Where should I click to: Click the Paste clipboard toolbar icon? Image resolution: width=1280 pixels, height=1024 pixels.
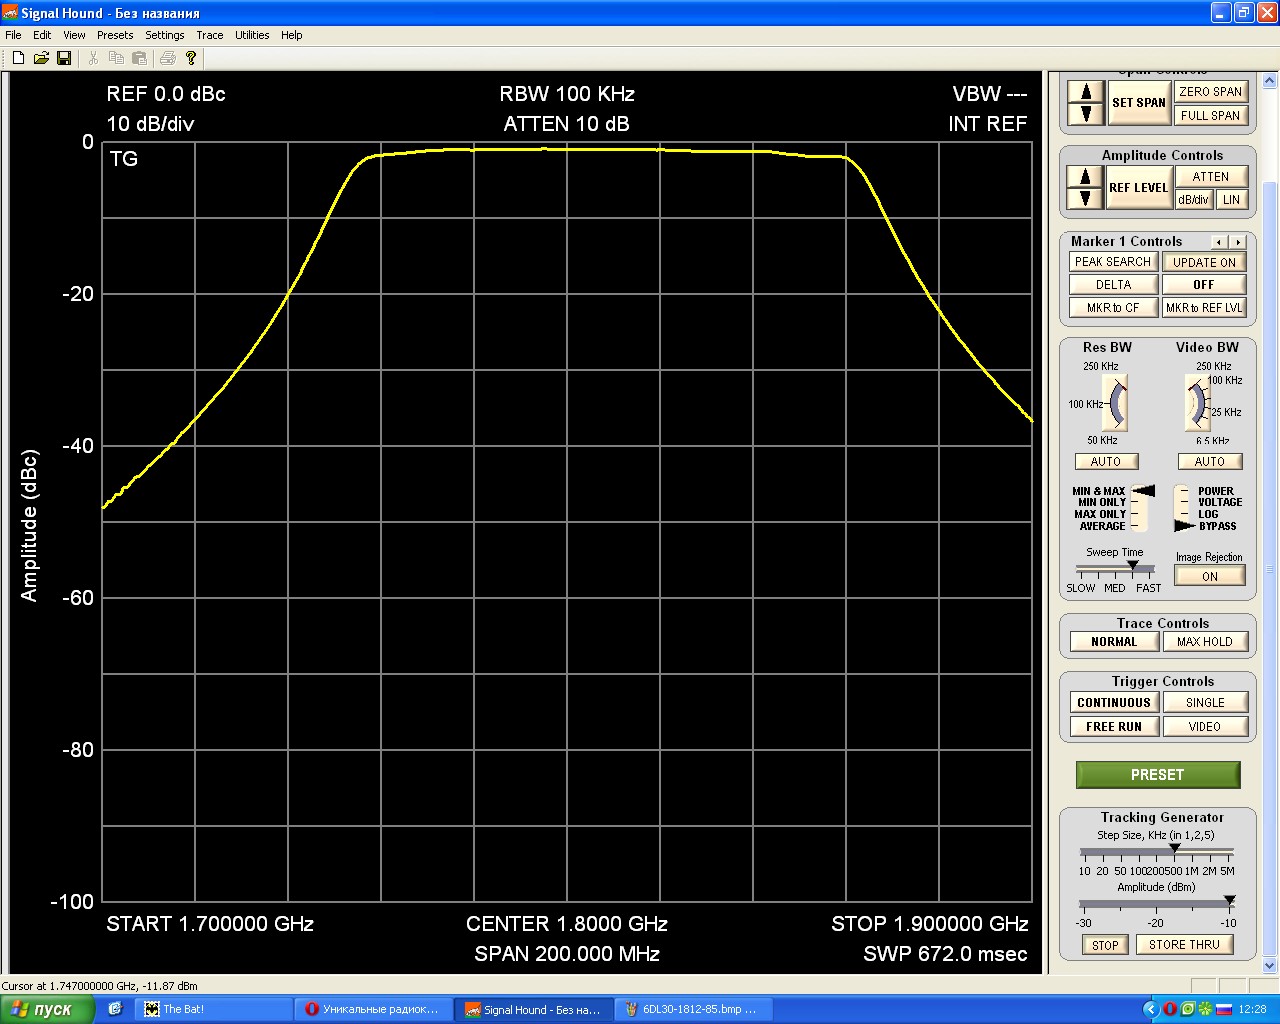click(x=139, y=58)
